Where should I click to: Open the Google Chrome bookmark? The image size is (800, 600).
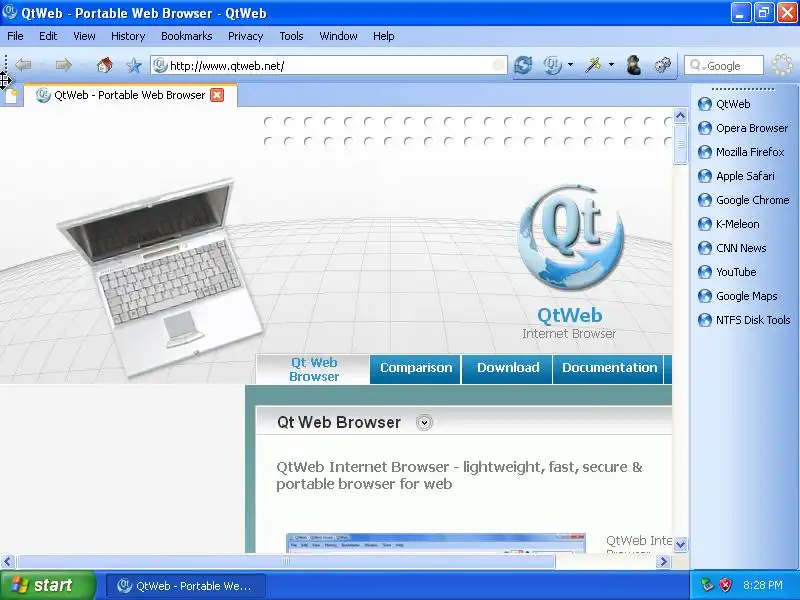click(x=743, y=200)
